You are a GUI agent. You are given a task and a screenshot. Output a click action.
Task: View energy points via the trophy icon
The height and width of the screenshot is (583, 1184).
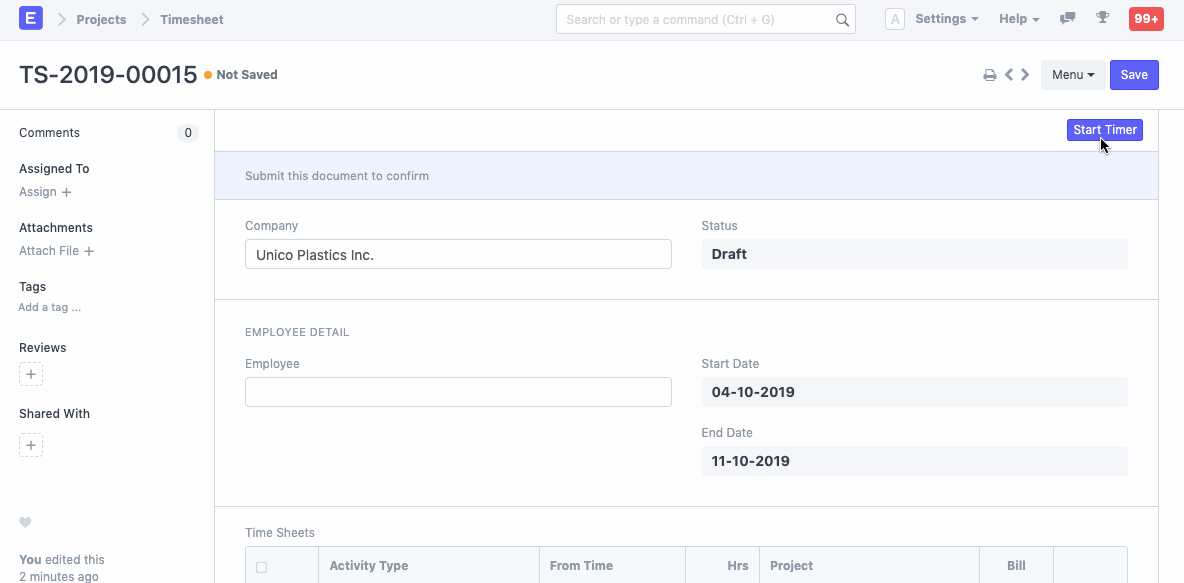(1102, 18)
